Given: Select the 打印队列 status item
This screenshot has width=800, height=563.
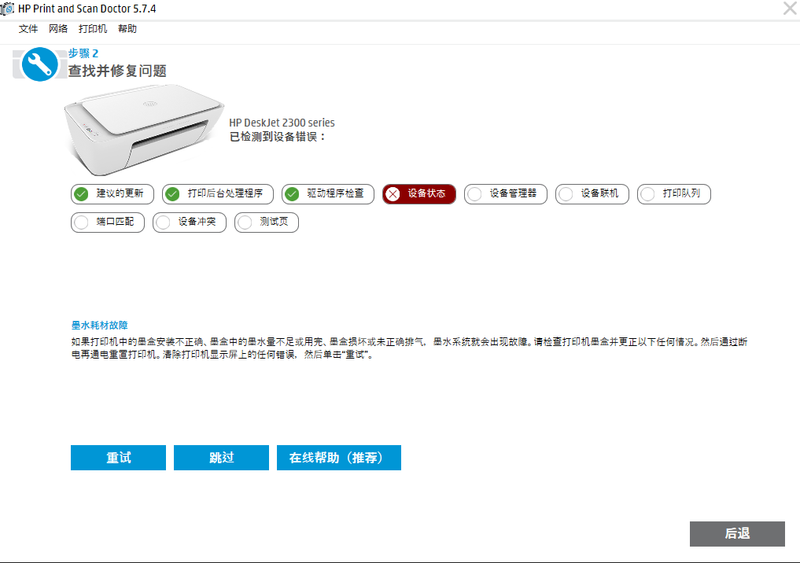Looking at the screenshot, I should [x=673, y=194].
